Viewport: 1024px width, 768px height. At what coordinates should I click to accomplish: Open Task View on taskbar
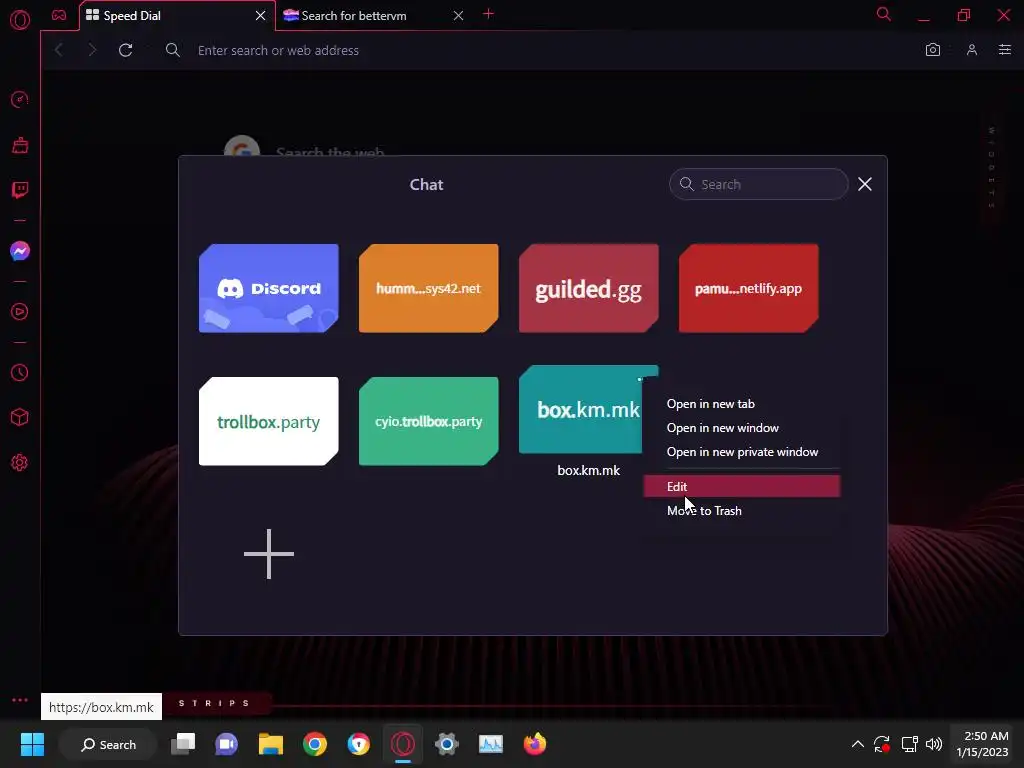183,744
